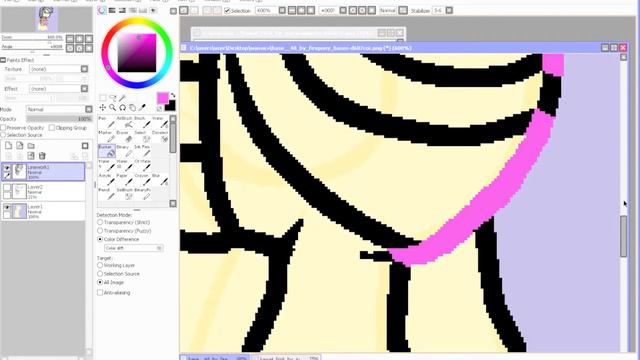Choose the Move tool icon

coord(102,108)
